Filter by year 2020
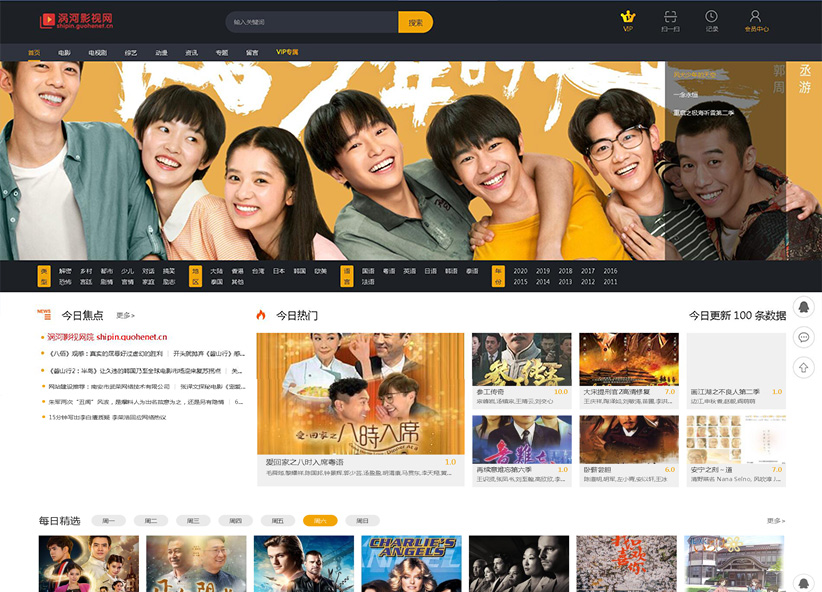822x592 pixels. 520,271
